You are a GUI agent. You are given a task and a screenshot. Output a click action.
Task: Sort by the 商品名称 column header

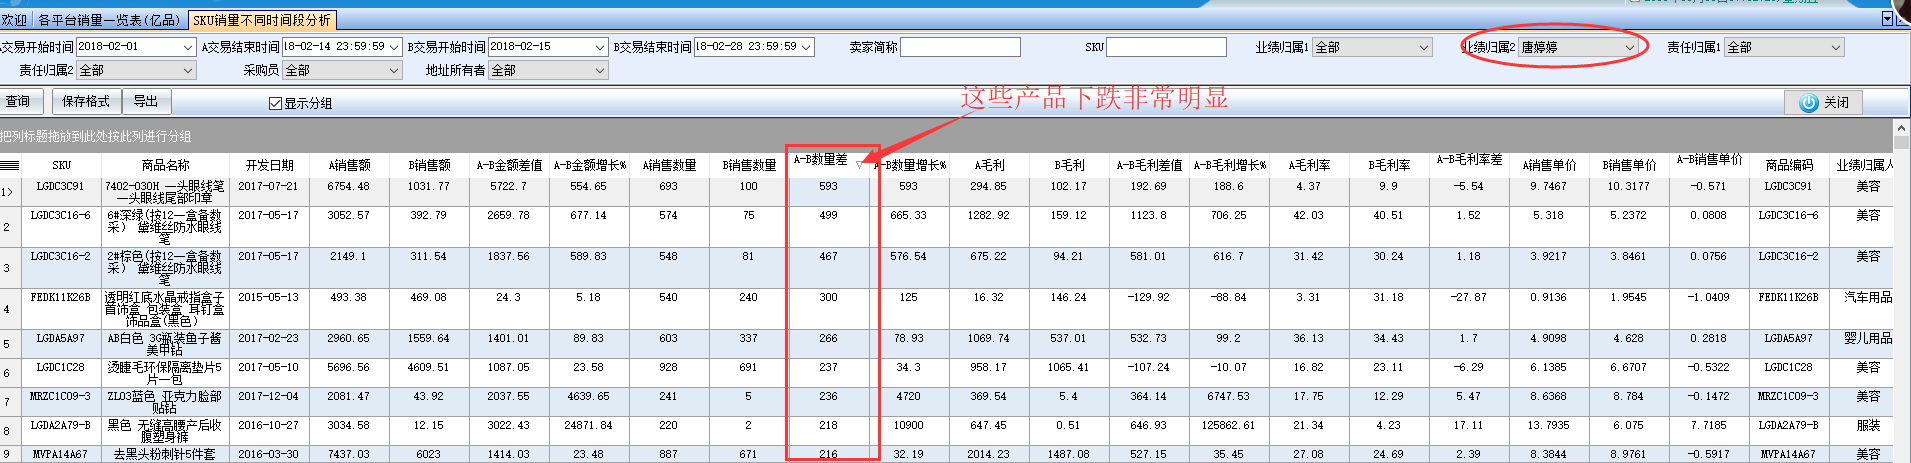(166, 165)
